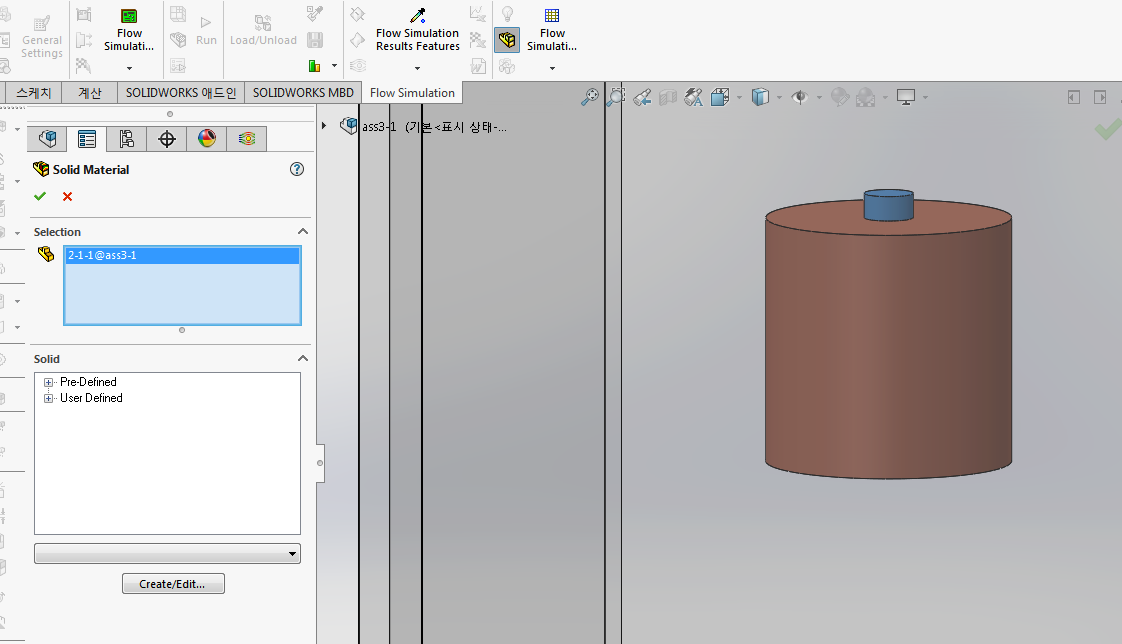The image size is (1122, 644).
Task: Click the Dynamic Annotation Views icon
Action: [693, 97]
